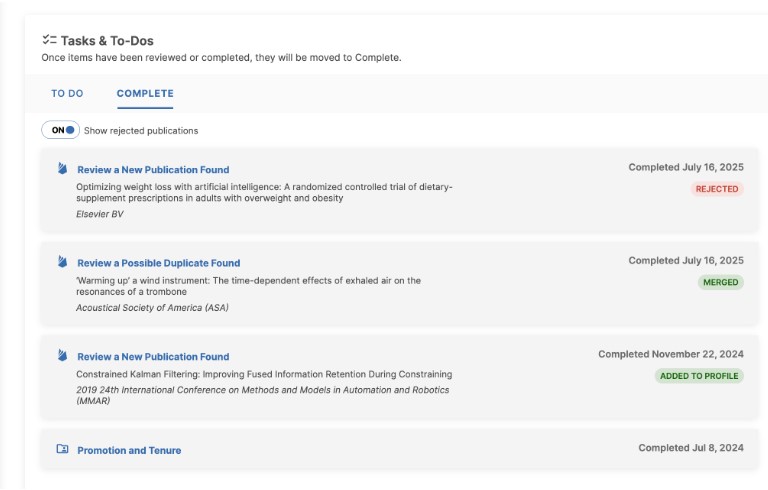
Task: Click the red REJECTED status badge
Action: click(x=716, y=189)
